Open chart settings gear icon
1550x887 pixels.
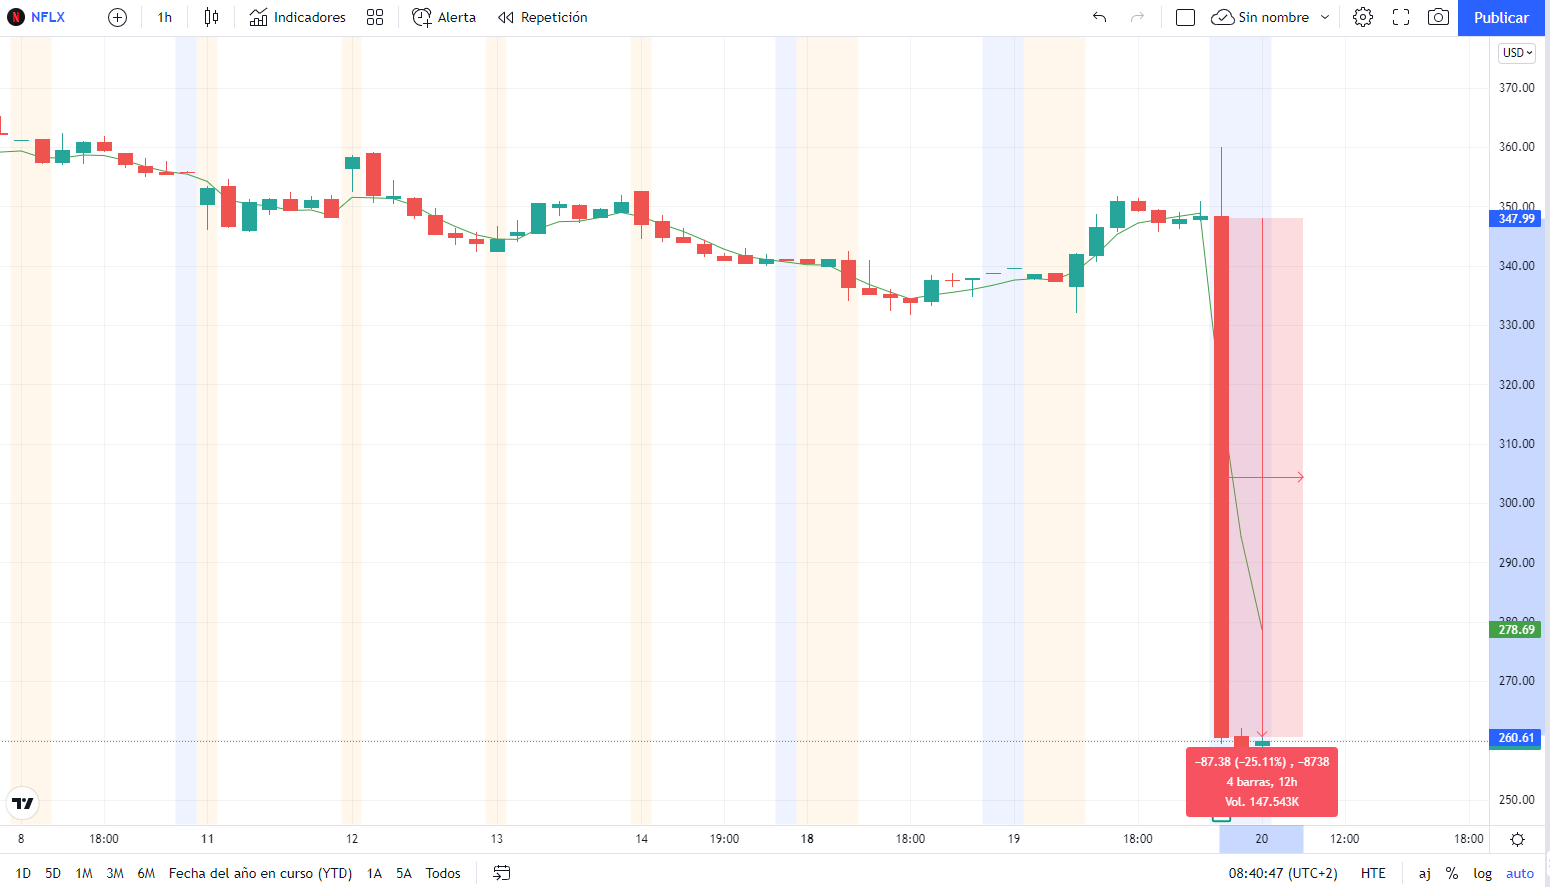coord(1362,18)
